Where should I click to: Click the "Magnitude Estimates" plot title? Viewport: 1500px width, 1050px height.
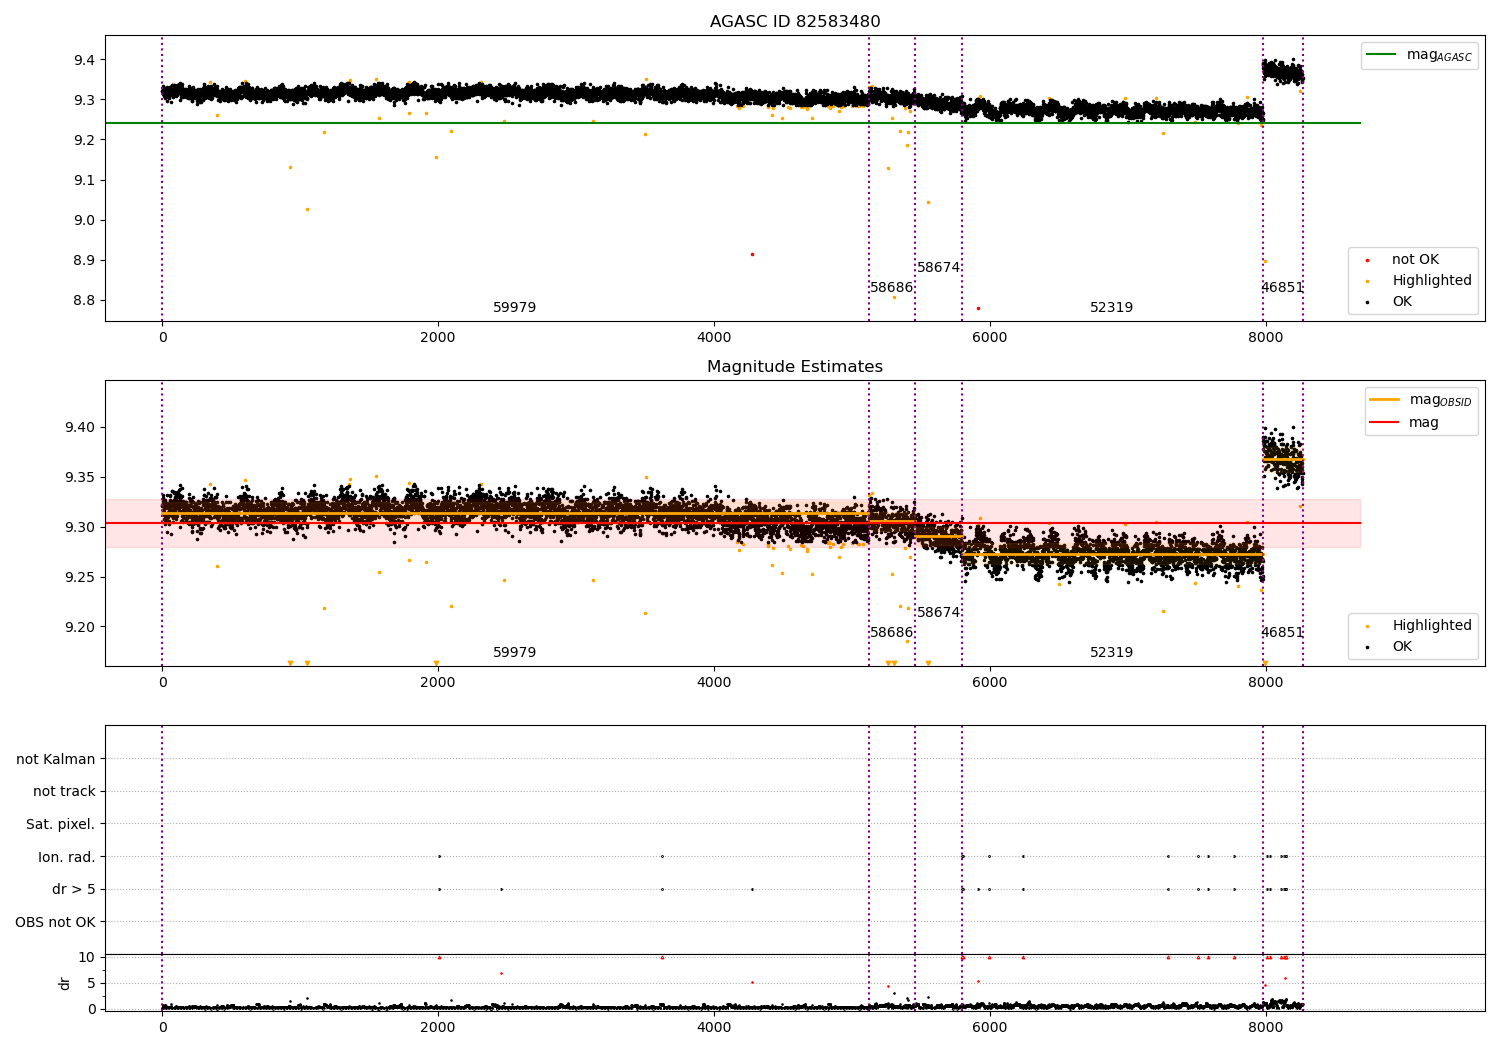tap(795, 367)
